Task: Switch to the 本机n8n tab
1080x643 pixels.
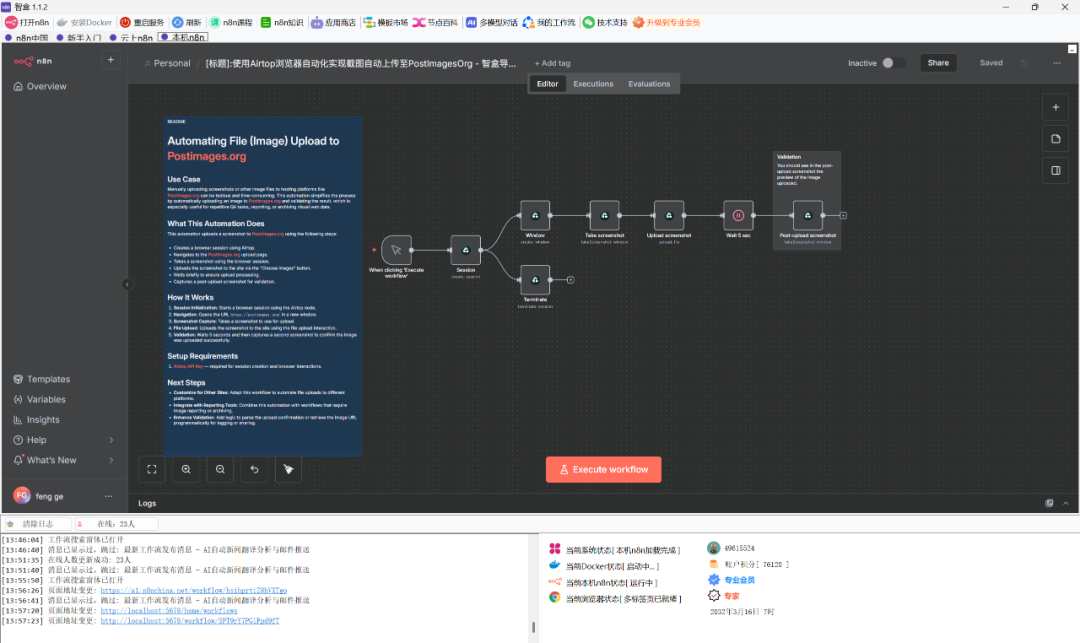Action: tap(183, 37)
